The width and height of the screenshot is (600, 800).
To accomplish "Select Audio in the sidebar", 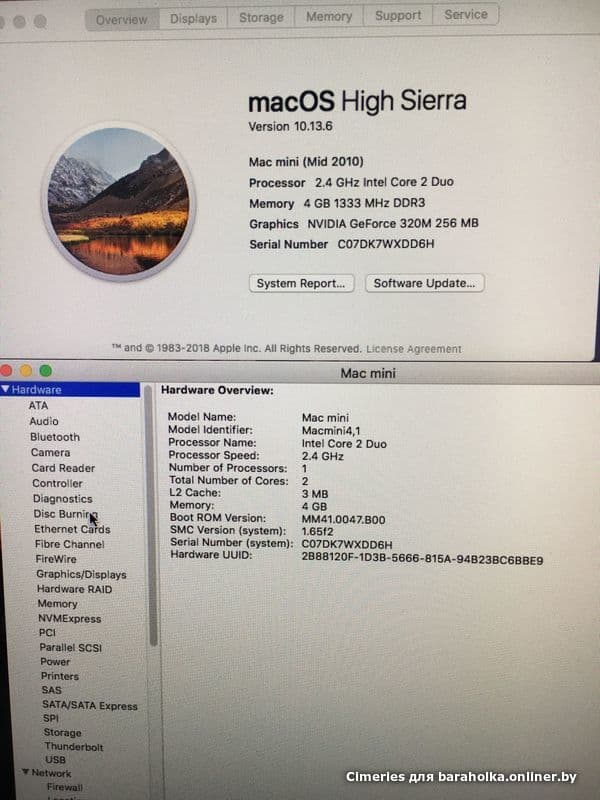I will [x=44, y=421].
